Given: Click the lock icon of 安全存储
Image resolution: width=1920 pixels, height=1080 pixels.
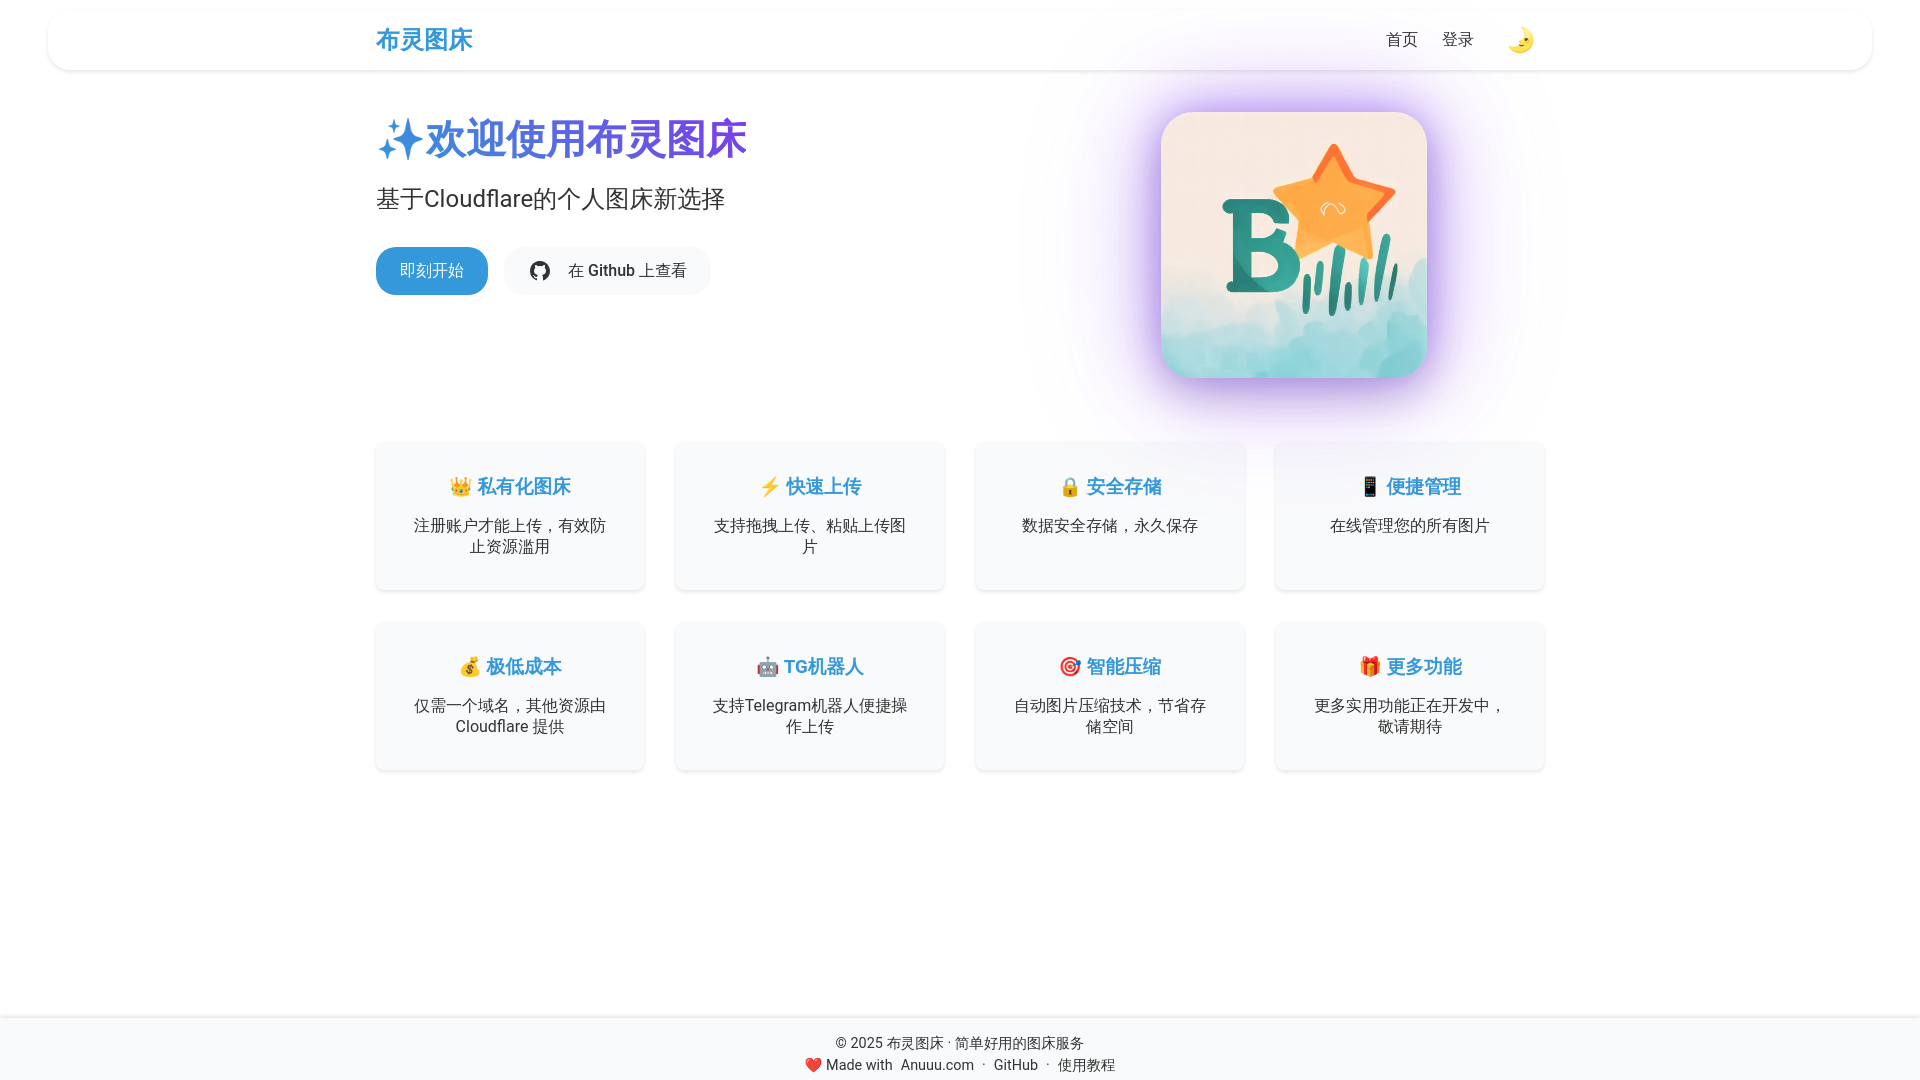Looking at the screenshot, I should coord(1070,487).
